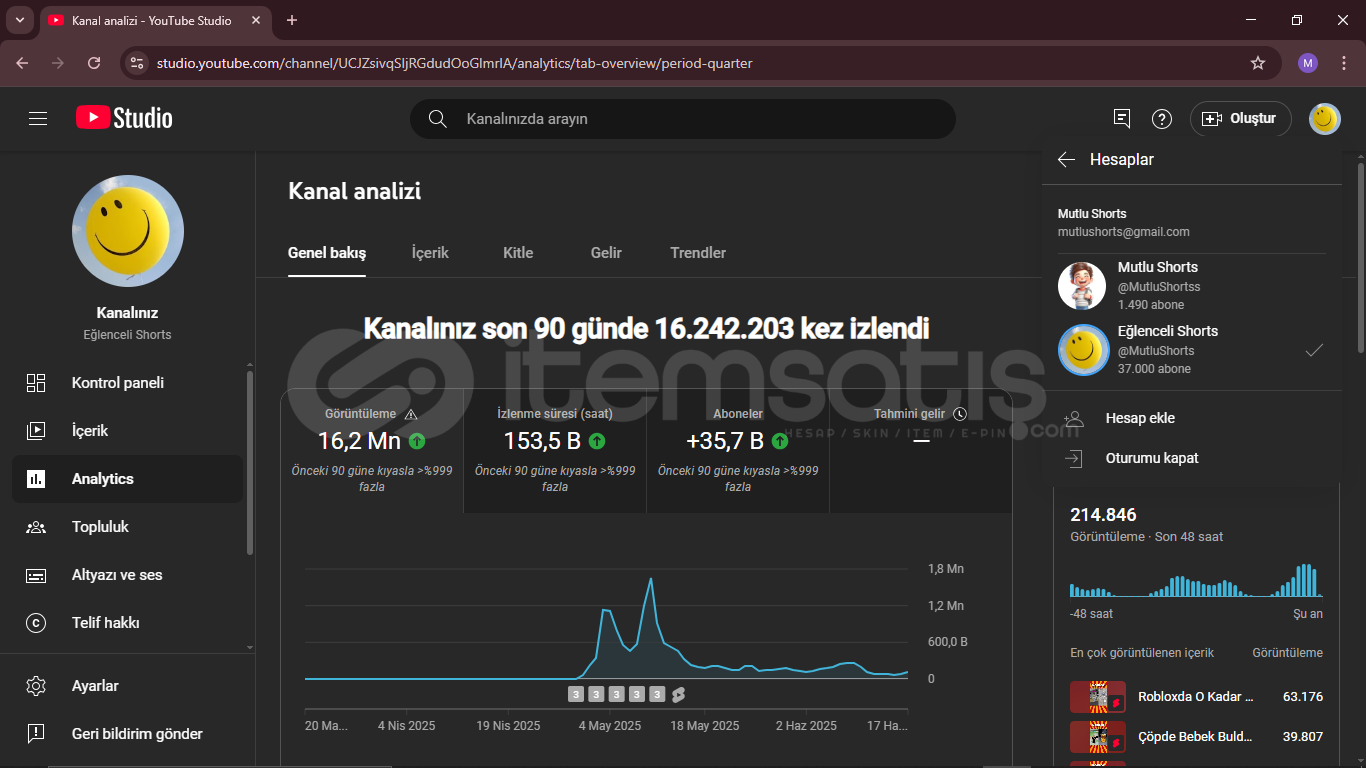Open Altyazı ve ses section
Screen dimensions: 1366x768
[128, 575]
